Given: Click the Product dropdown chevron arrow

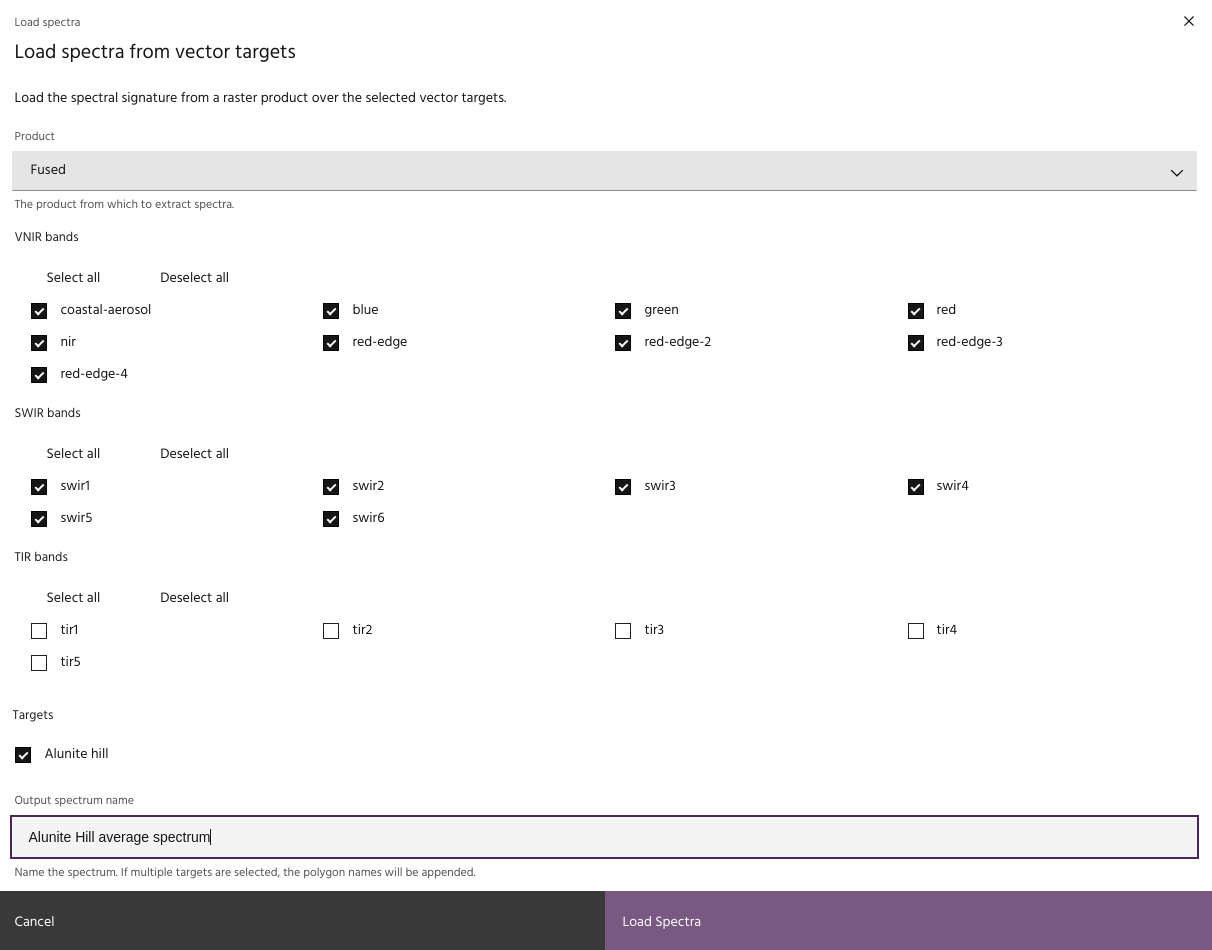Looking at the screenshot, I should pyautogui.click(x=1176, y=172).
